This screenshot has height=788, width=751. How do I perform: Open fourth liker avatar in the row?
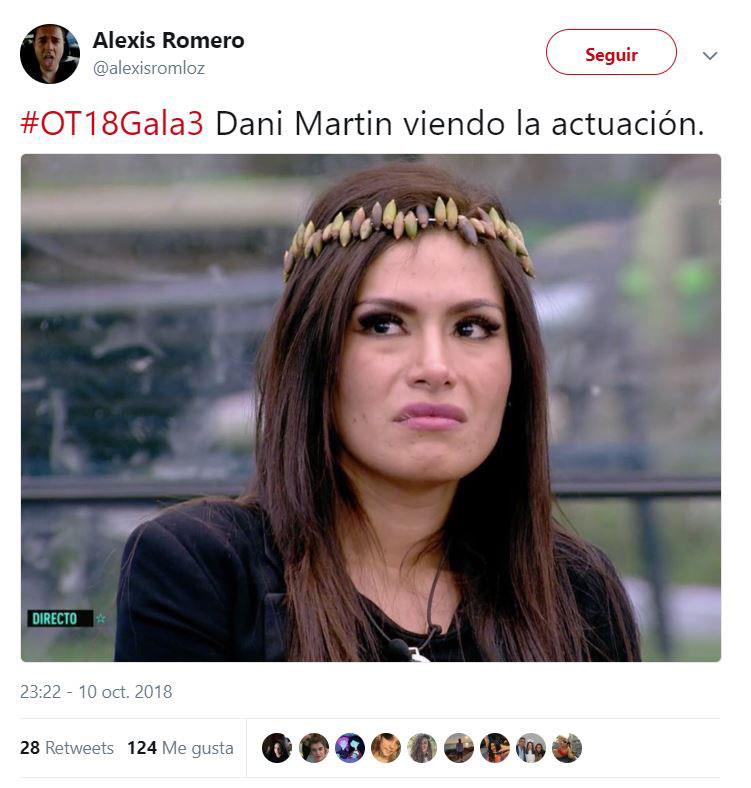[386, 748]
